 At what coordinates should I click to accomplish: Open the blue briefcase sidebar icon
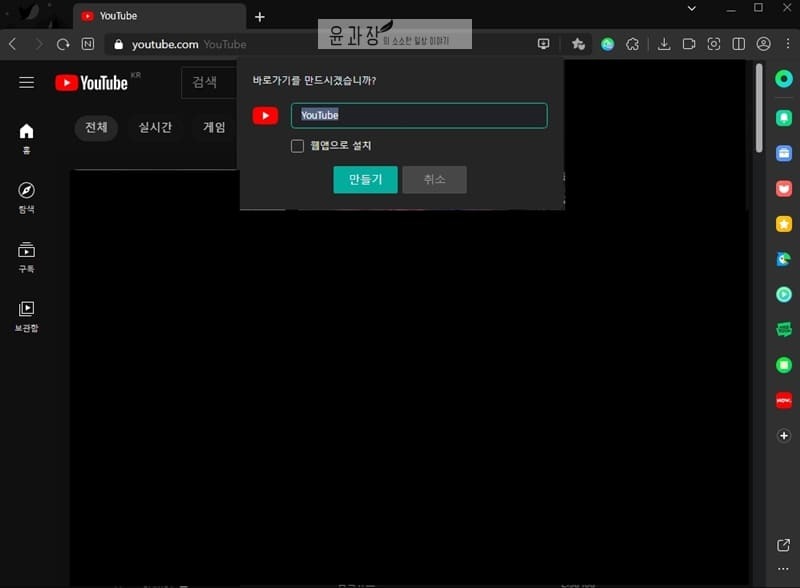click(784, 153)
